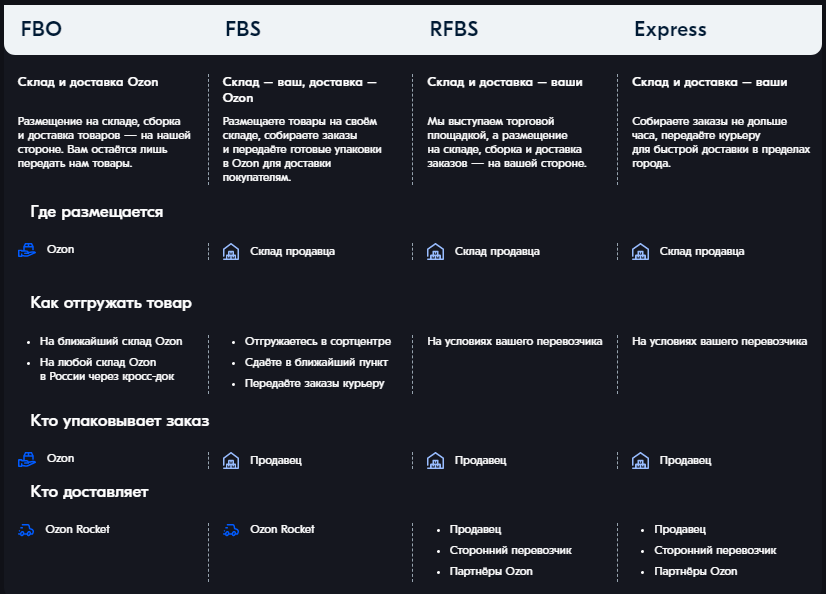Click the Ozon icon under Где размещается
826x594 pixels.
(x=27, y=250)
